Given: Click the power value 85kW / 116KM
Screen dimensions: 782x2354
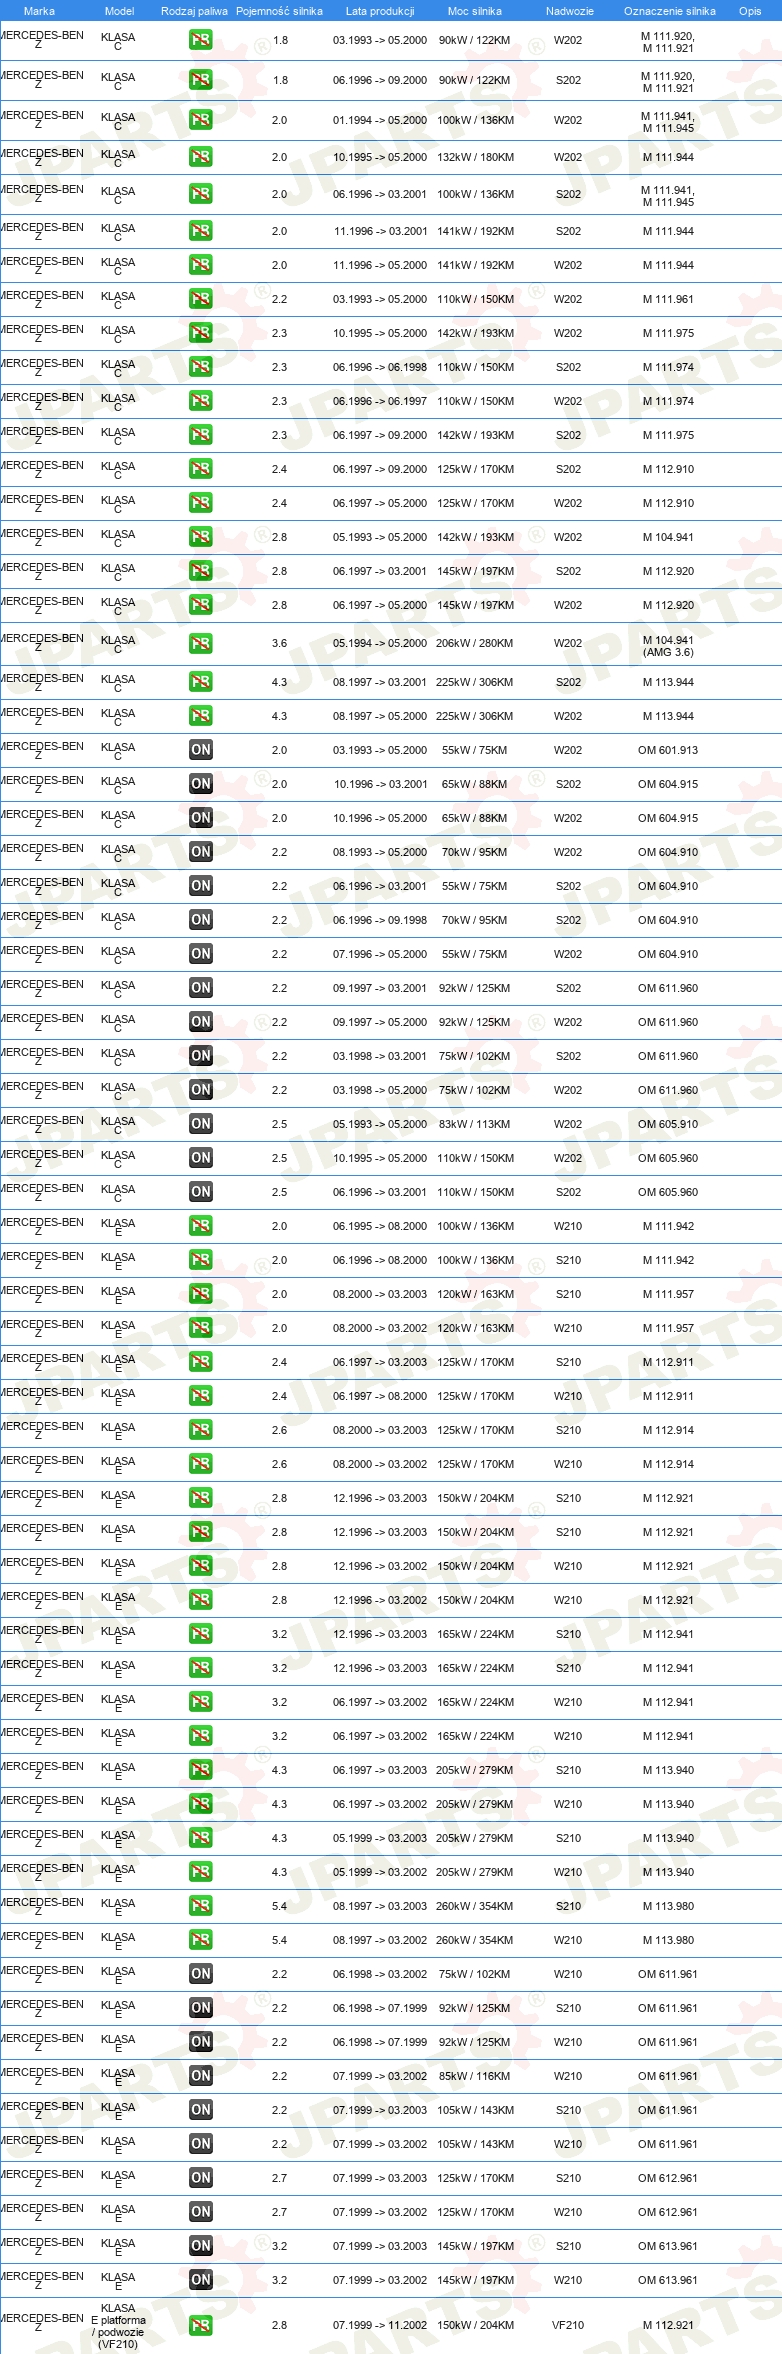Looking at the screenshot, I should (474, 2076).
